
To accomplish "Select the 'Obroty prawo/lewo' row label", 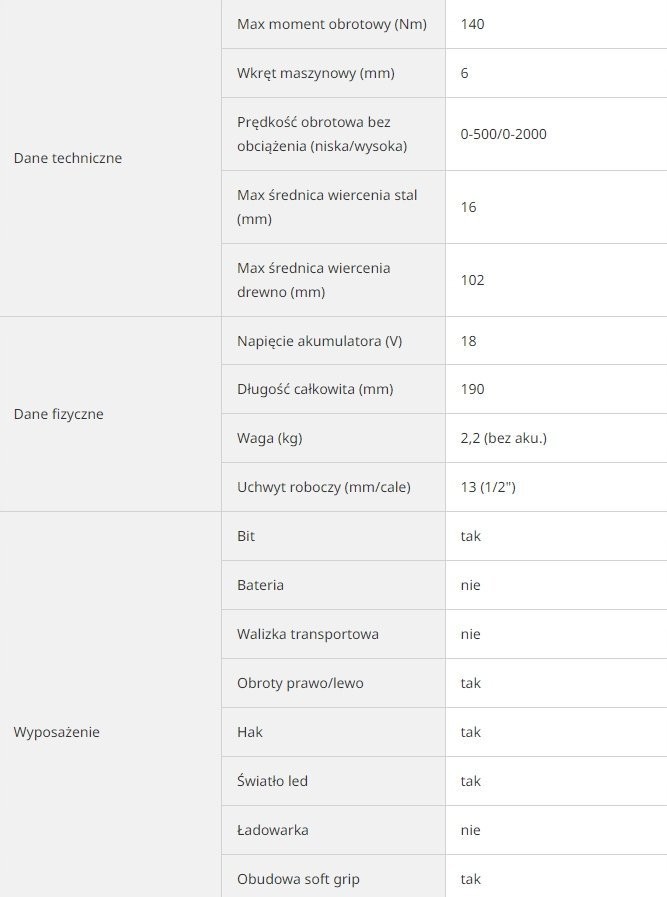I will [300, 683].
